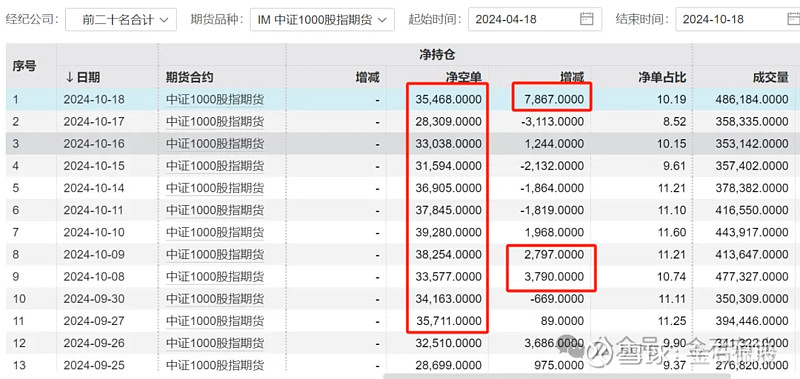
Task: Click change value 2,797.0000
Action: click(554, 255)
